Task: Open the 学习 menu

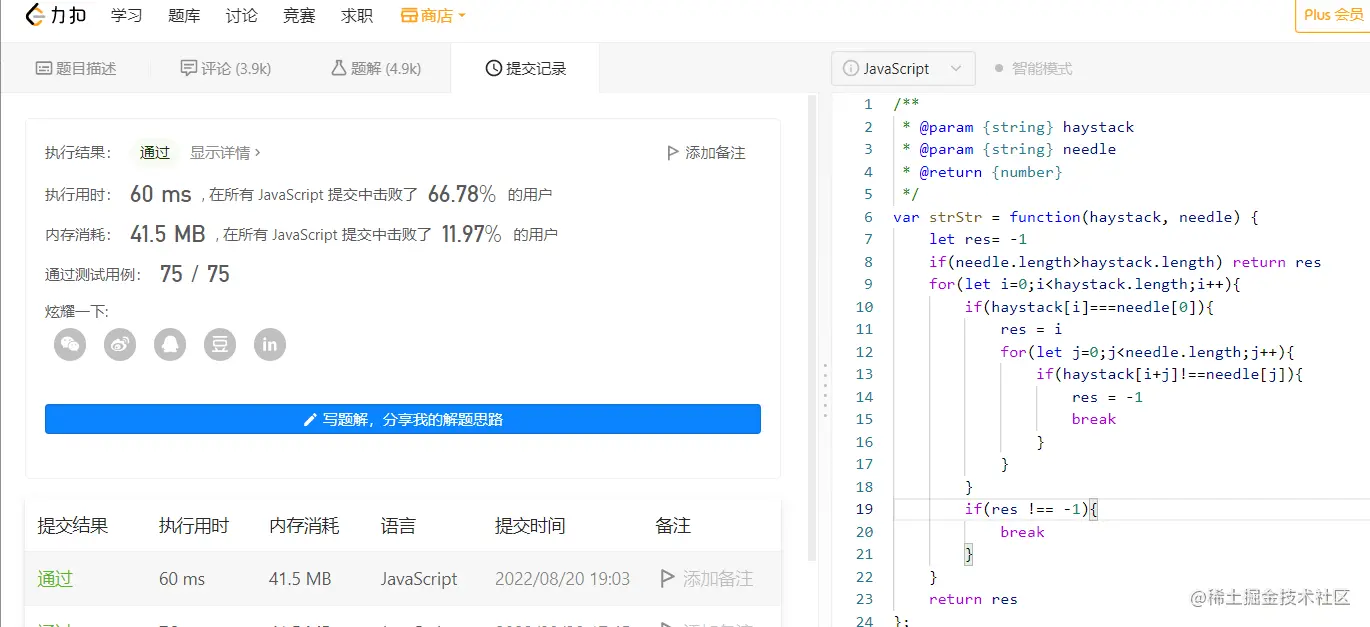Action: 126,15
